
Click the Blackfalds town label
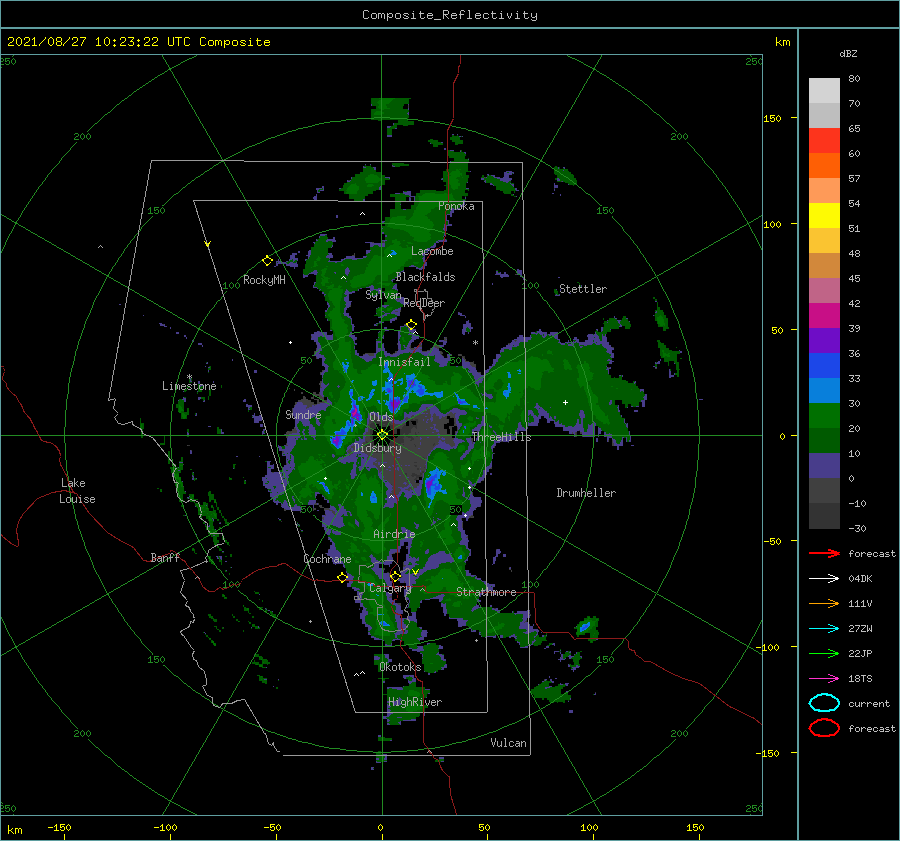(x=425, y=277)
